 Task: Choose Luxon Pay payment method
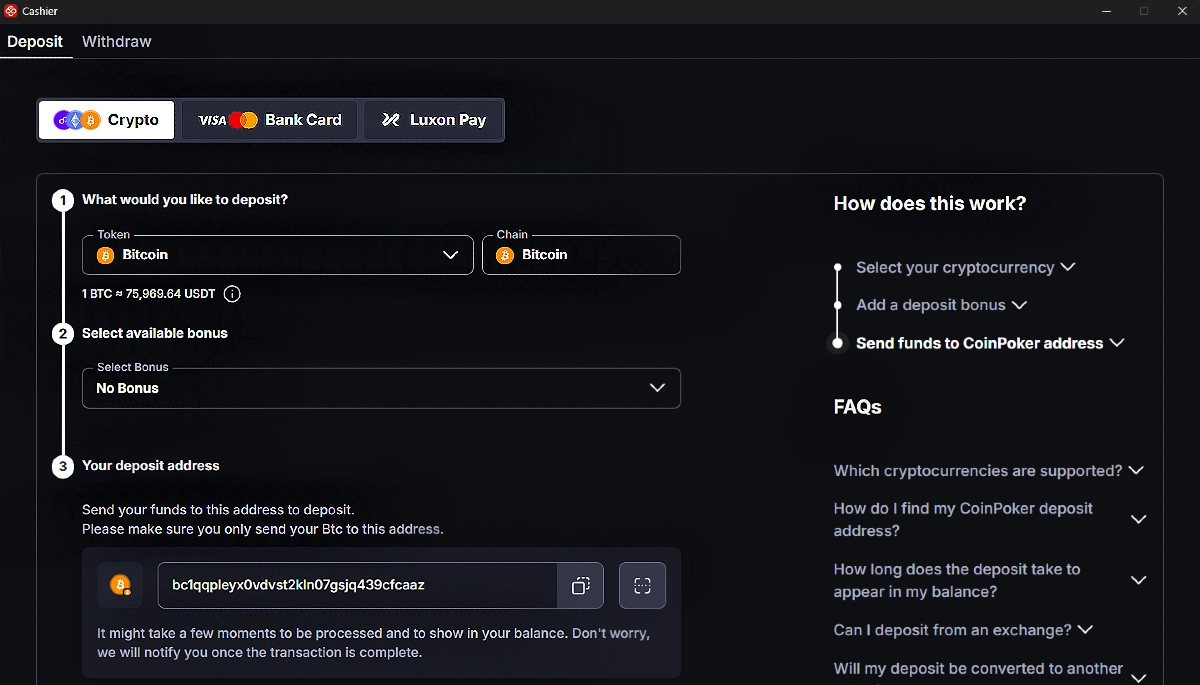(x=433, y=120)
